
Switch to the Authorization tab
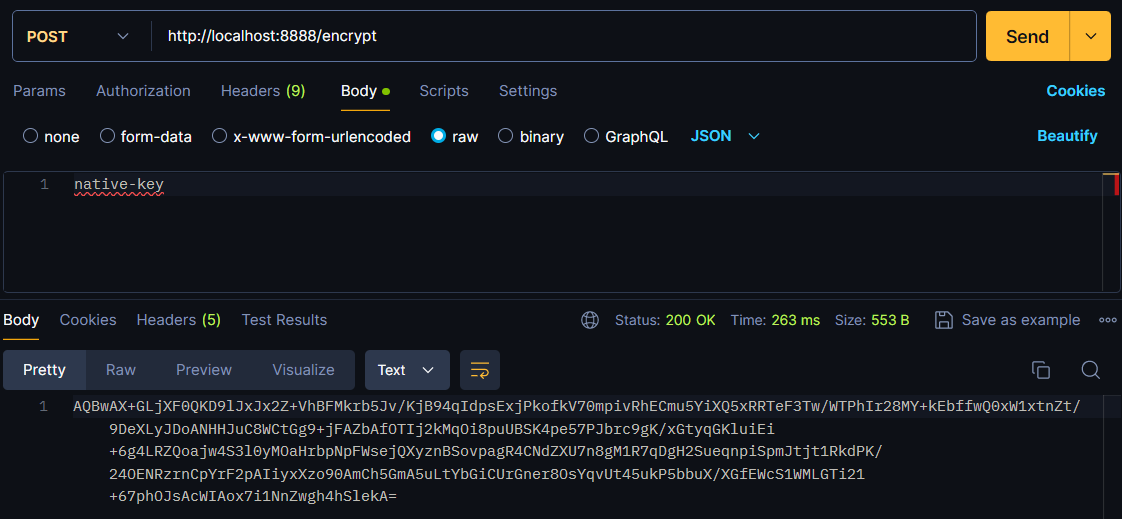(143, 91)
